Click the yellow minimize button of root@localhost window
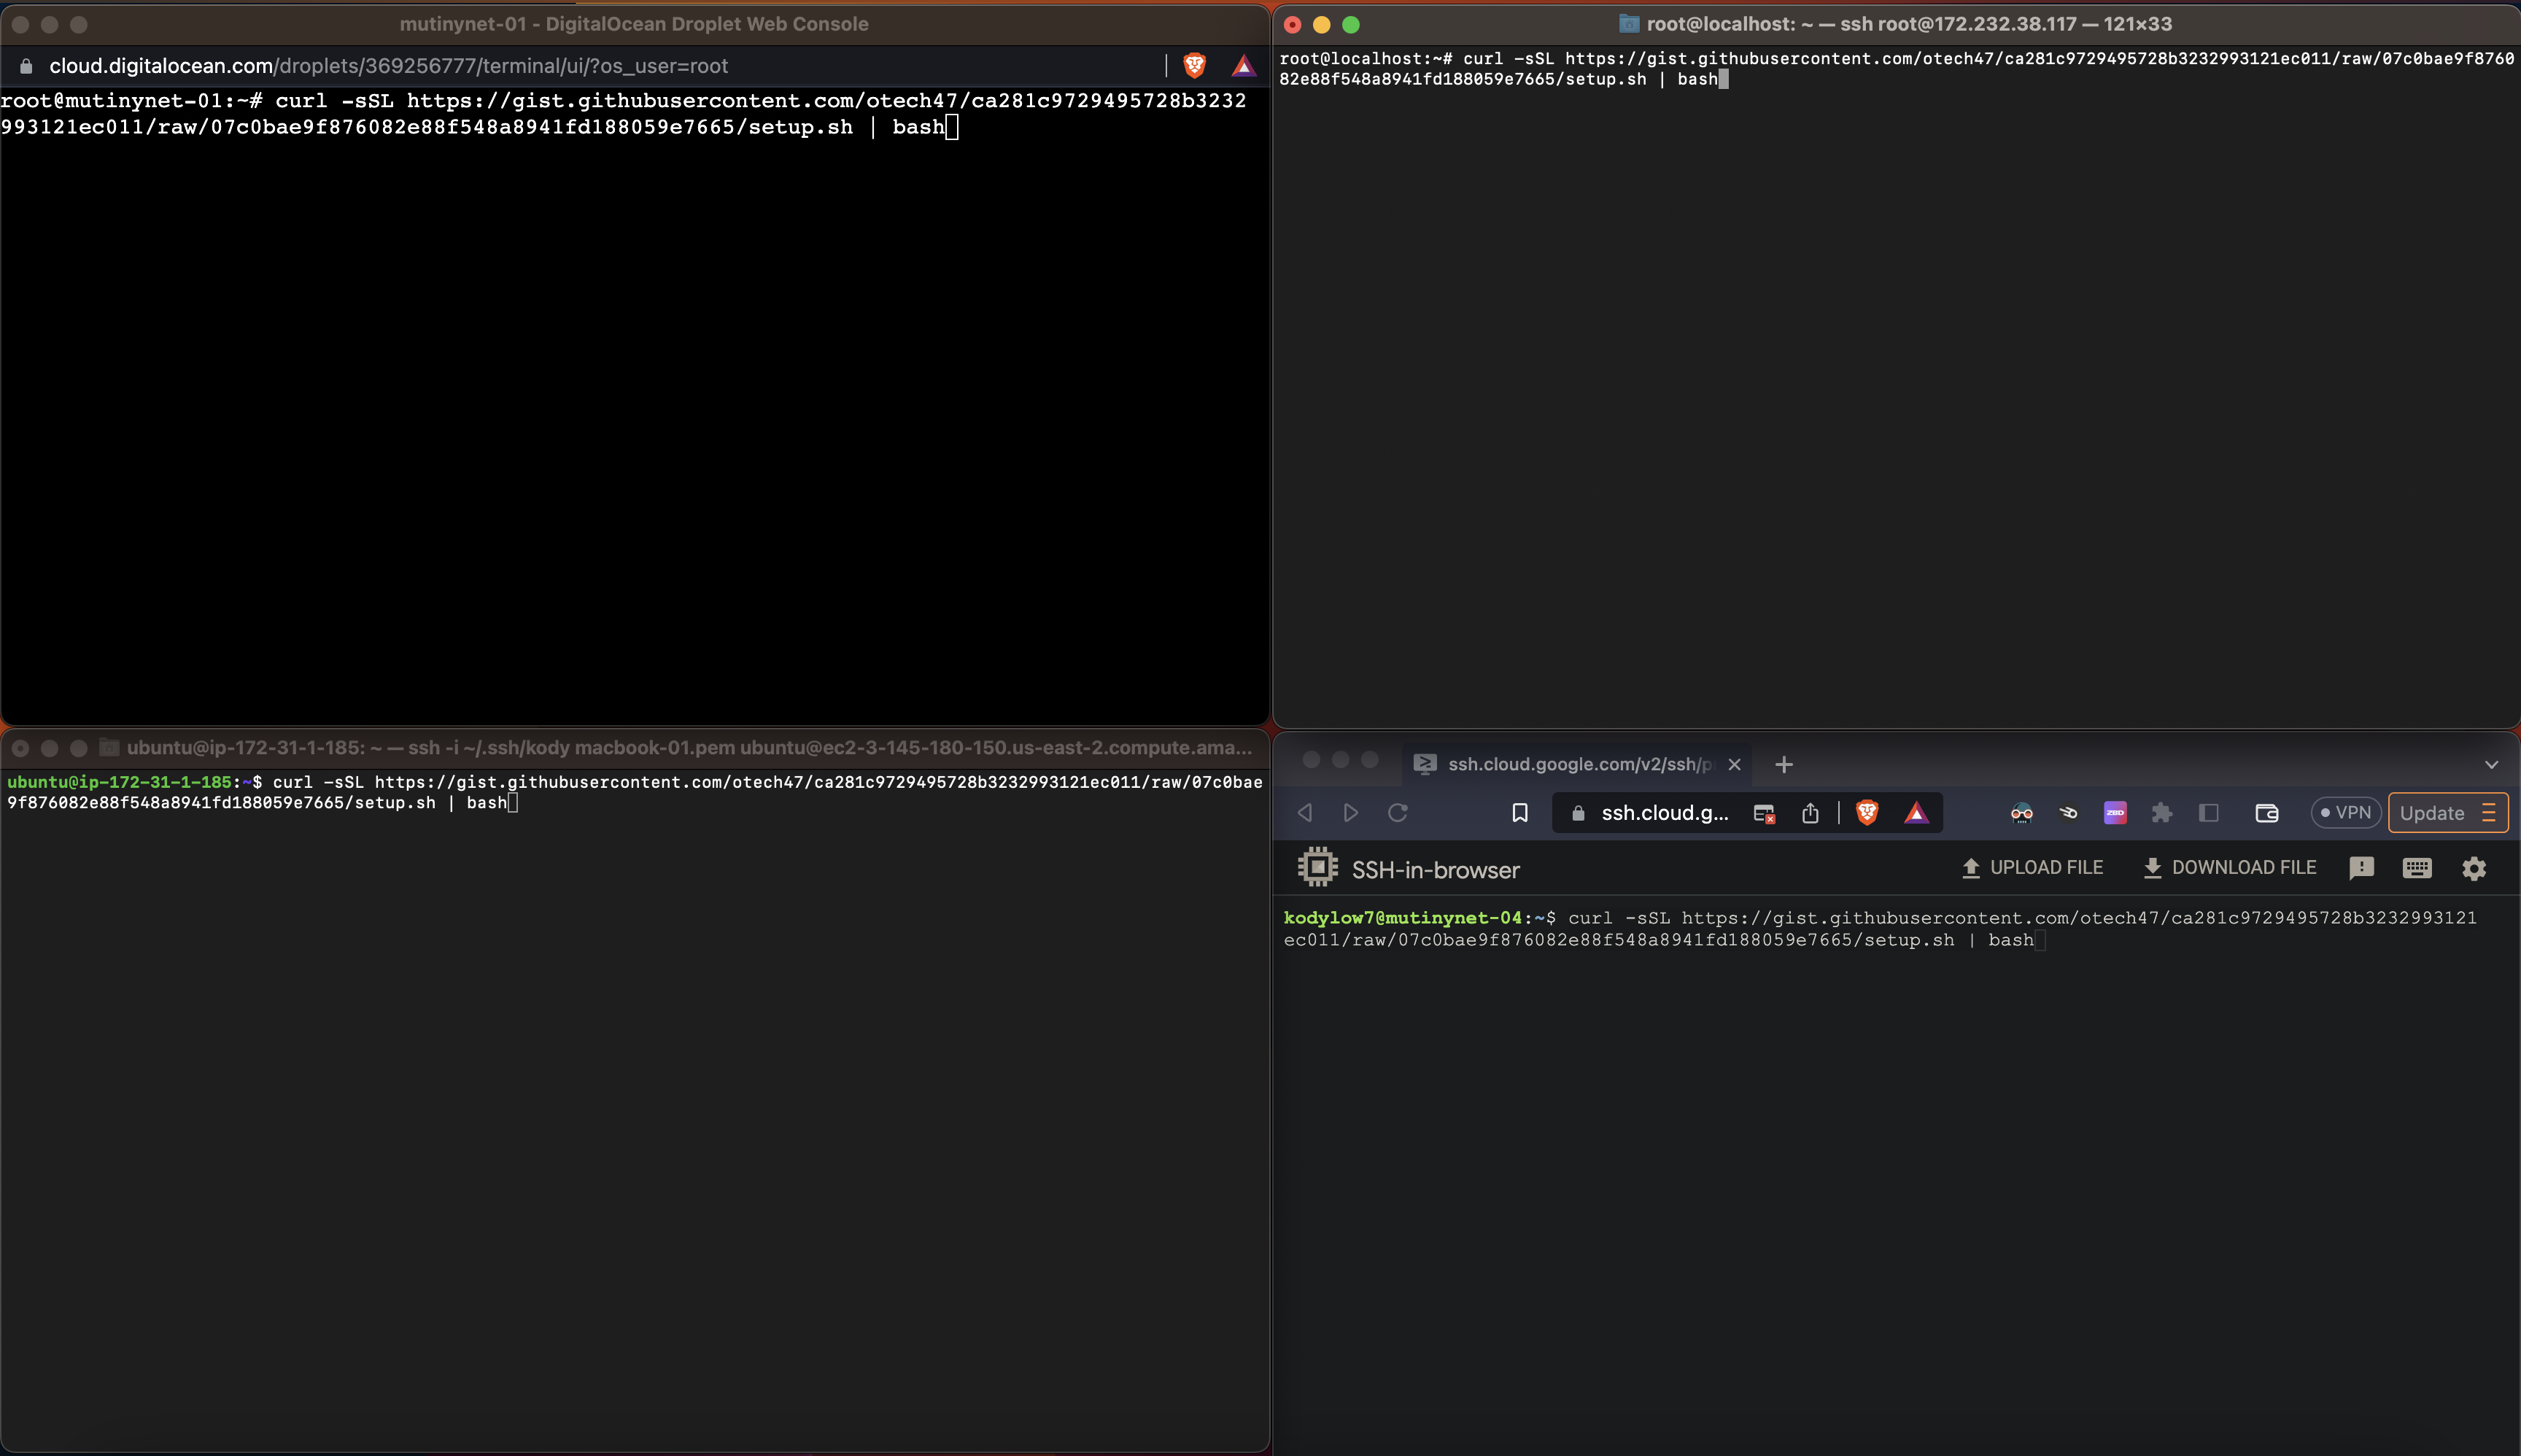Image resolution: width=2521 pixels, height=1456 pixels. 1321,24
